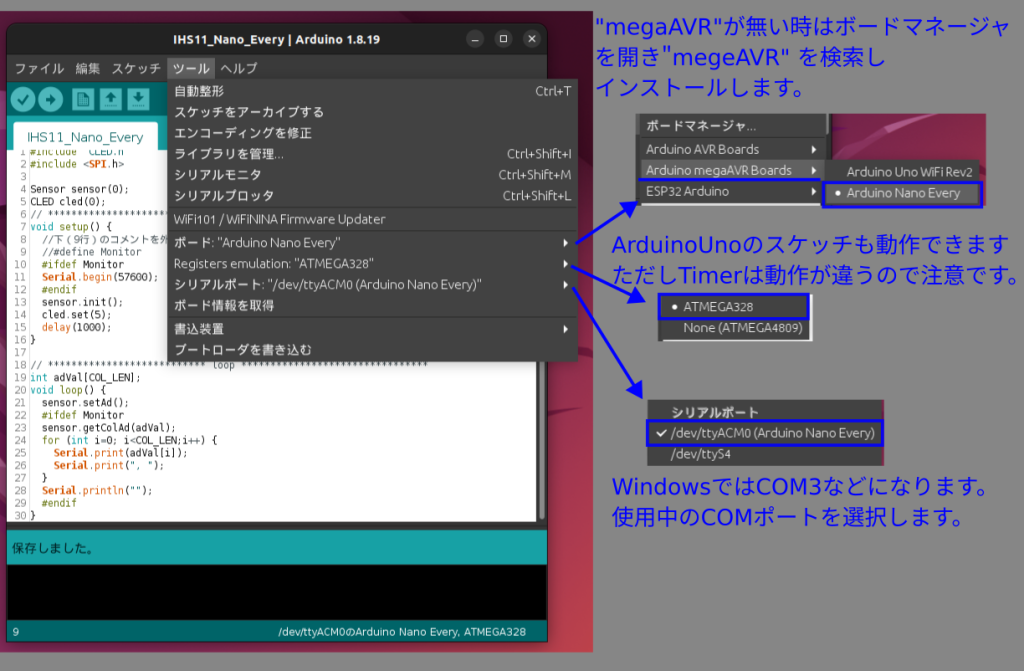Open ボードマネージャ... in the board submenu
1024x671 pixels.
732,126
